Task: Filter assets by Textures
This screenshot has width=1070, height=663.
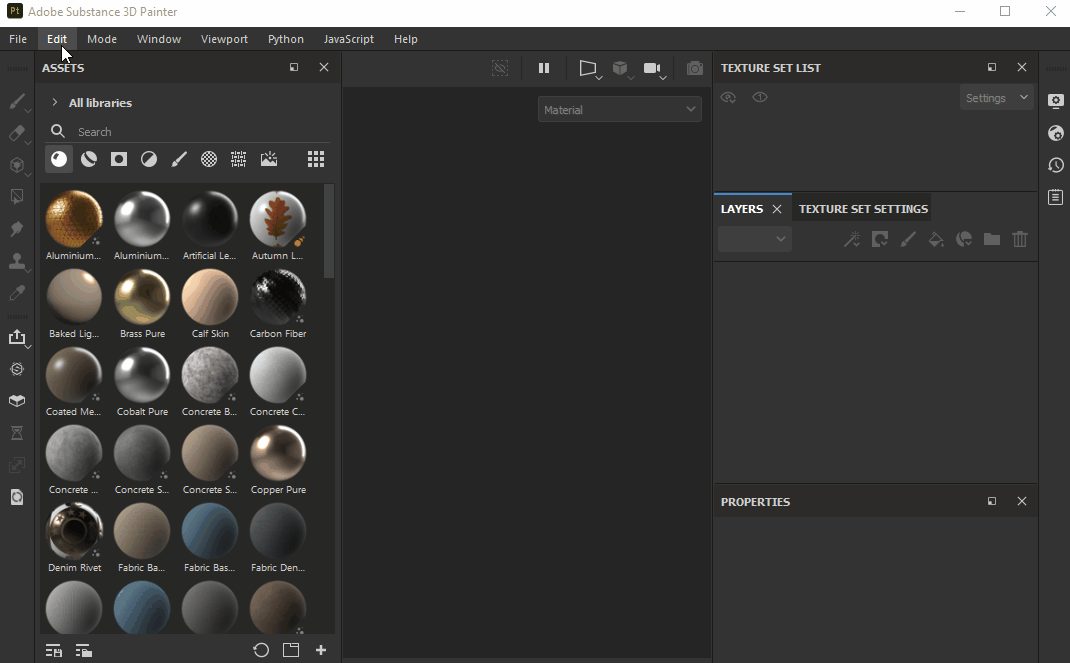Action: [239, 159]
